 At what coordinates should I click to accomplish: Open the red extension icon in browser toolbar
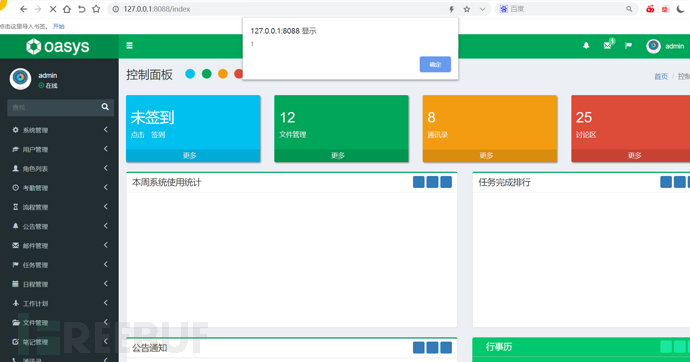[x=650, y=9]
